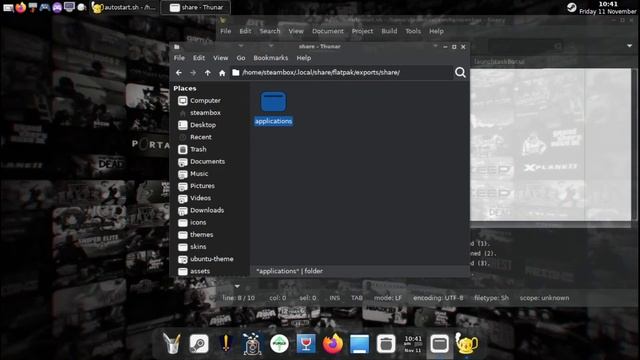Image resolution: width=640 pixels, height=360 pixels.
Task: Open Thunar File menu
Action: (179, 58)
